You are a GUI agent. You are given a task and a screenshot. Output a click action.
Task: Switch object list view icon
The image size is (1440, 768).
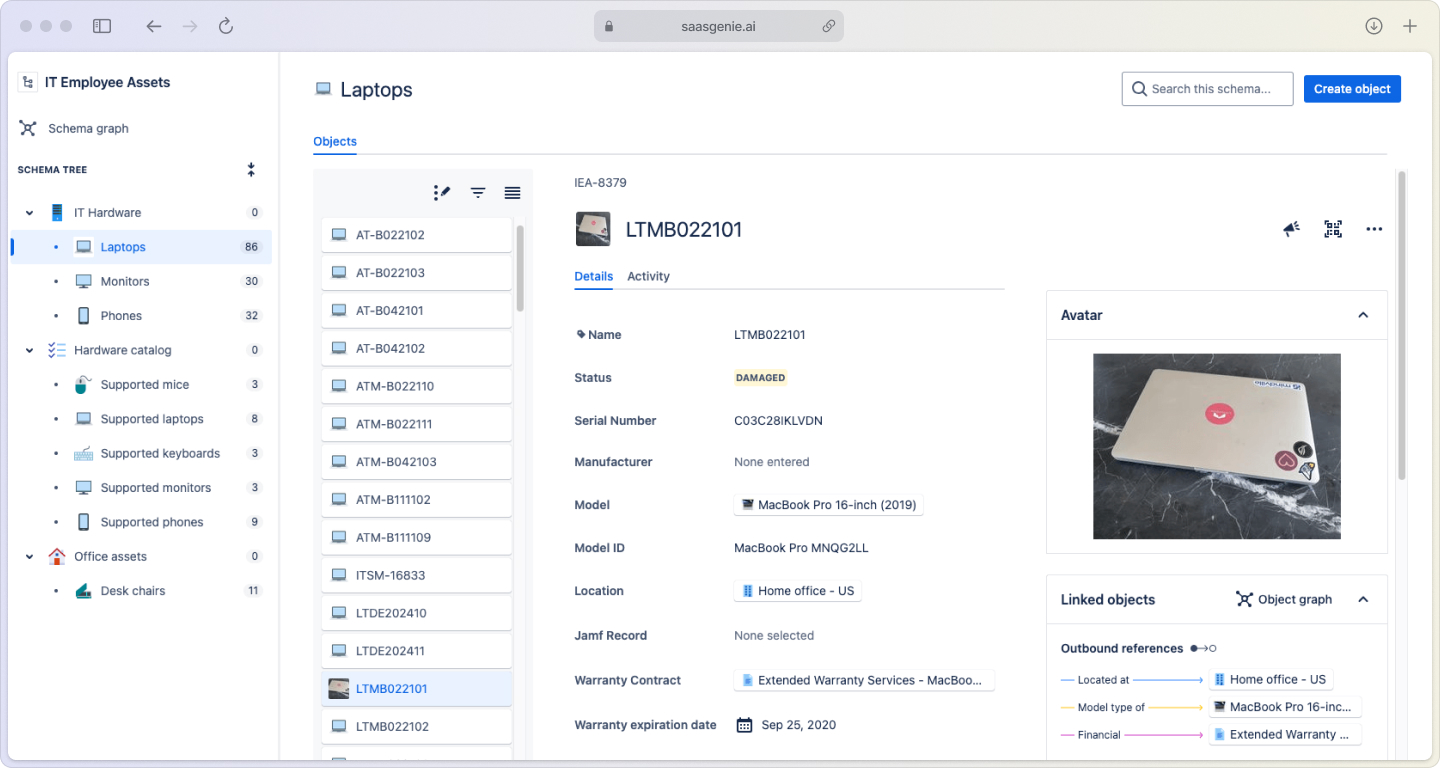point(512,193)
